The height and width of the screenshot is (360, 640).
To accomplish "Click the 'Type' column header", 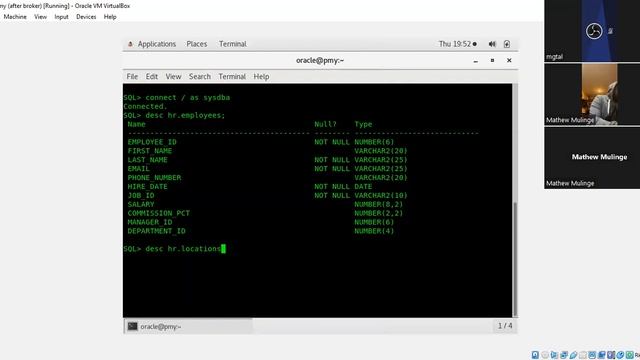I will point(363,124).
